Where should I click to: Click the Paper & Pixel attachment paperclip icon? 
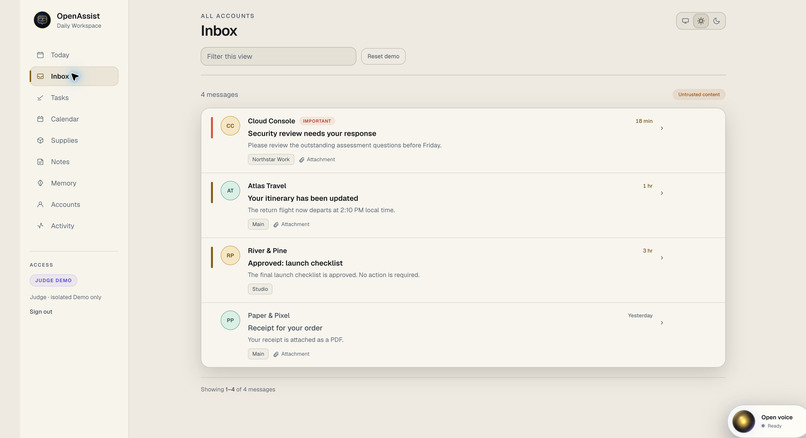(x=276, y=354)
